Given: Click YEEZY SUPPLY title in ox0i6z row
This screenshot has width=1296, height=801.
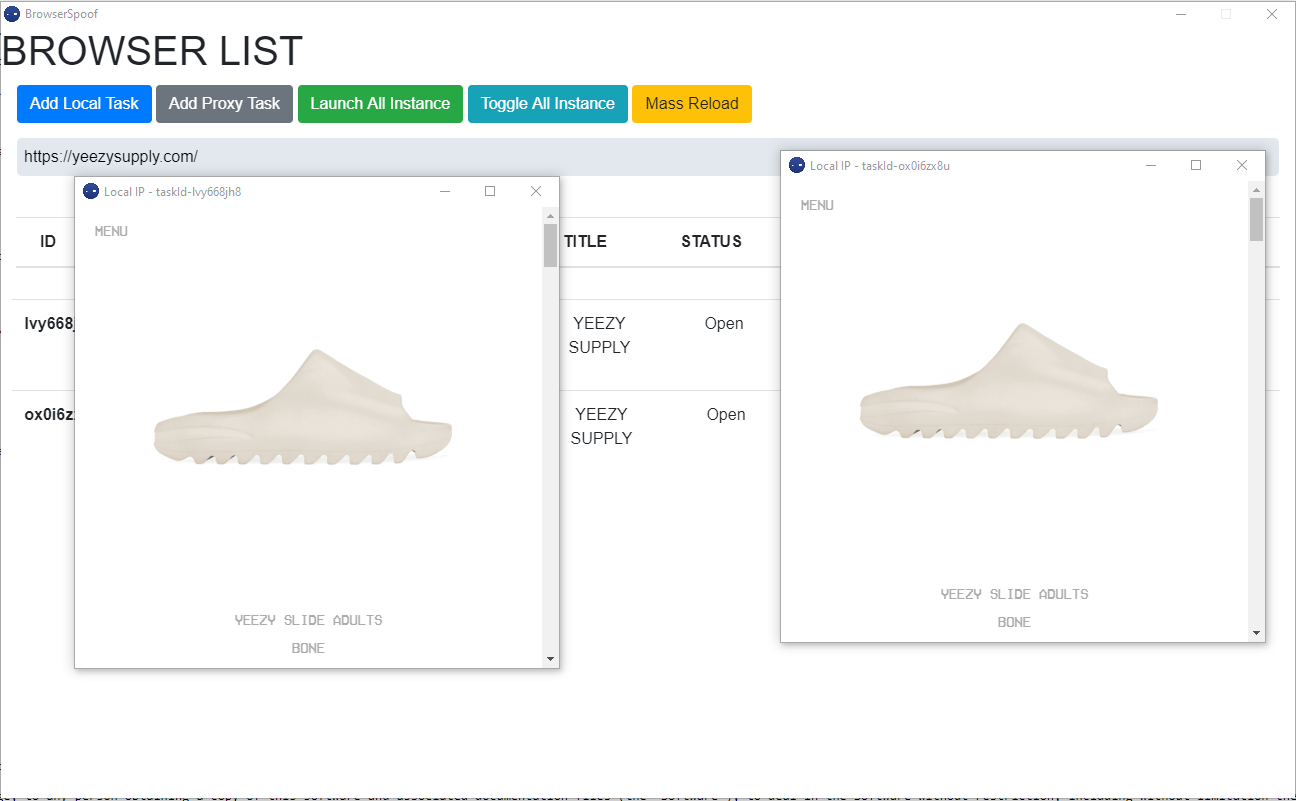Looking at the screenshot, I should [x=600, y=426].
